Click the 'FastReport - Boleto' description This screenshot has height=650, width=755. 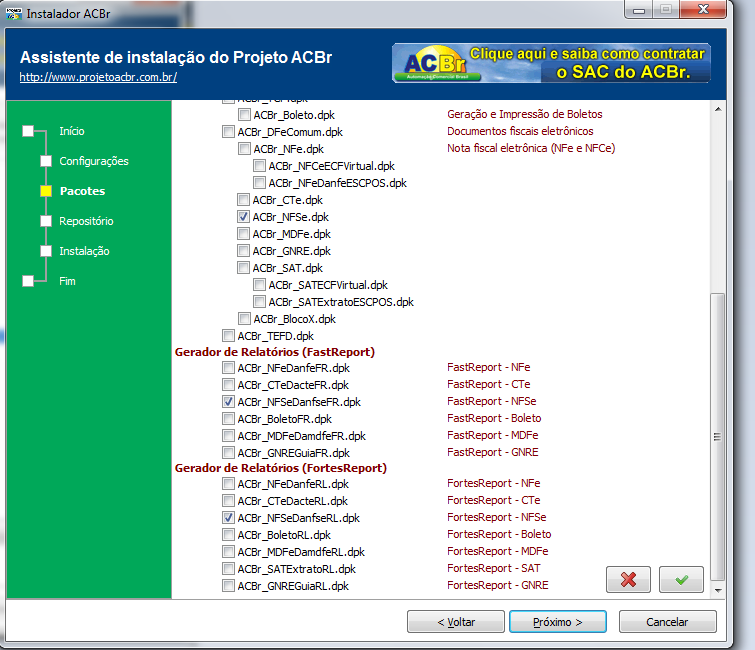[x=494, y=418]
